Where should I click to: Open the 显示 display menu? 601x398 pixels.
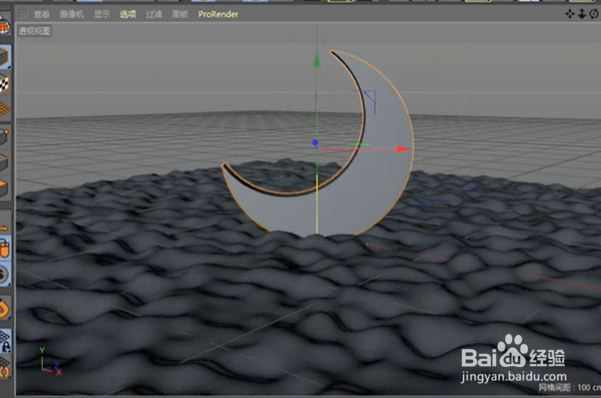click(x=102, y=14)
